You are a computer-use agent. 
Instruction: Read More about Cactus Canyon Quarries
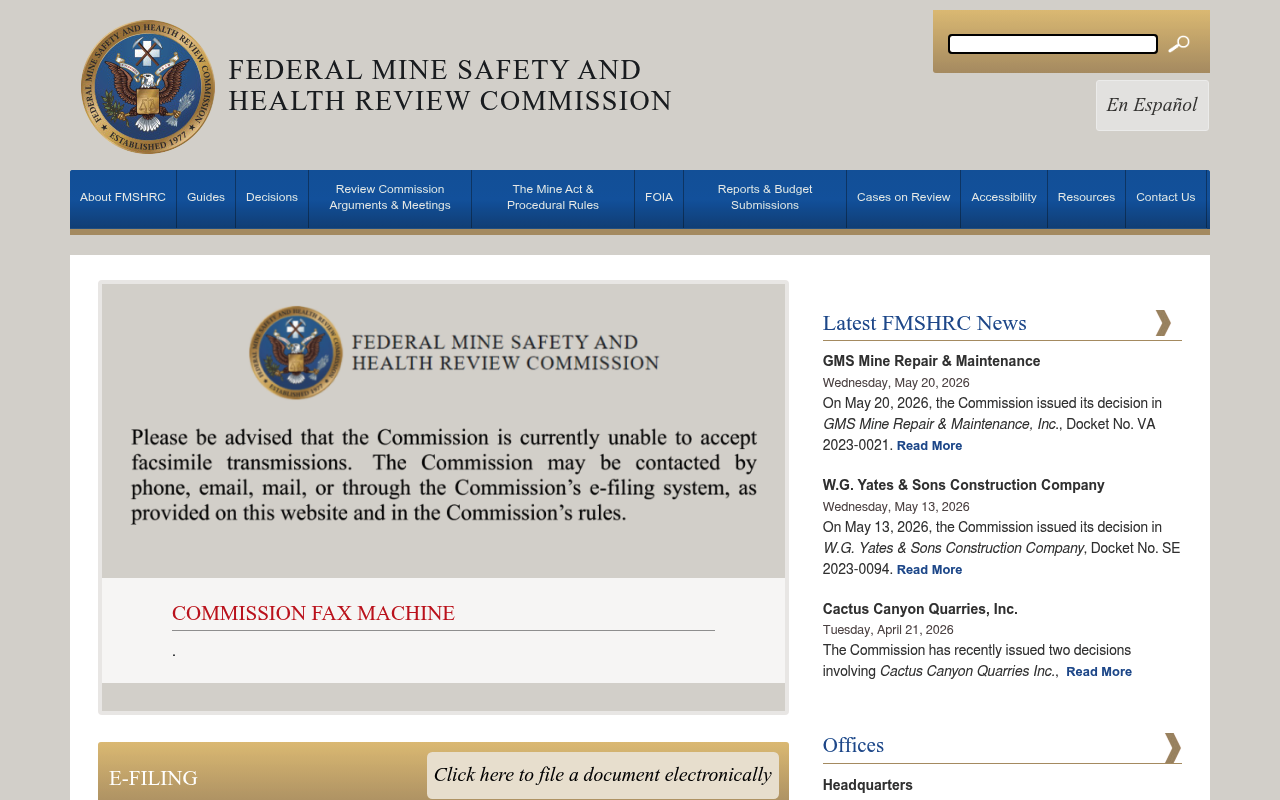point(1099,672)
